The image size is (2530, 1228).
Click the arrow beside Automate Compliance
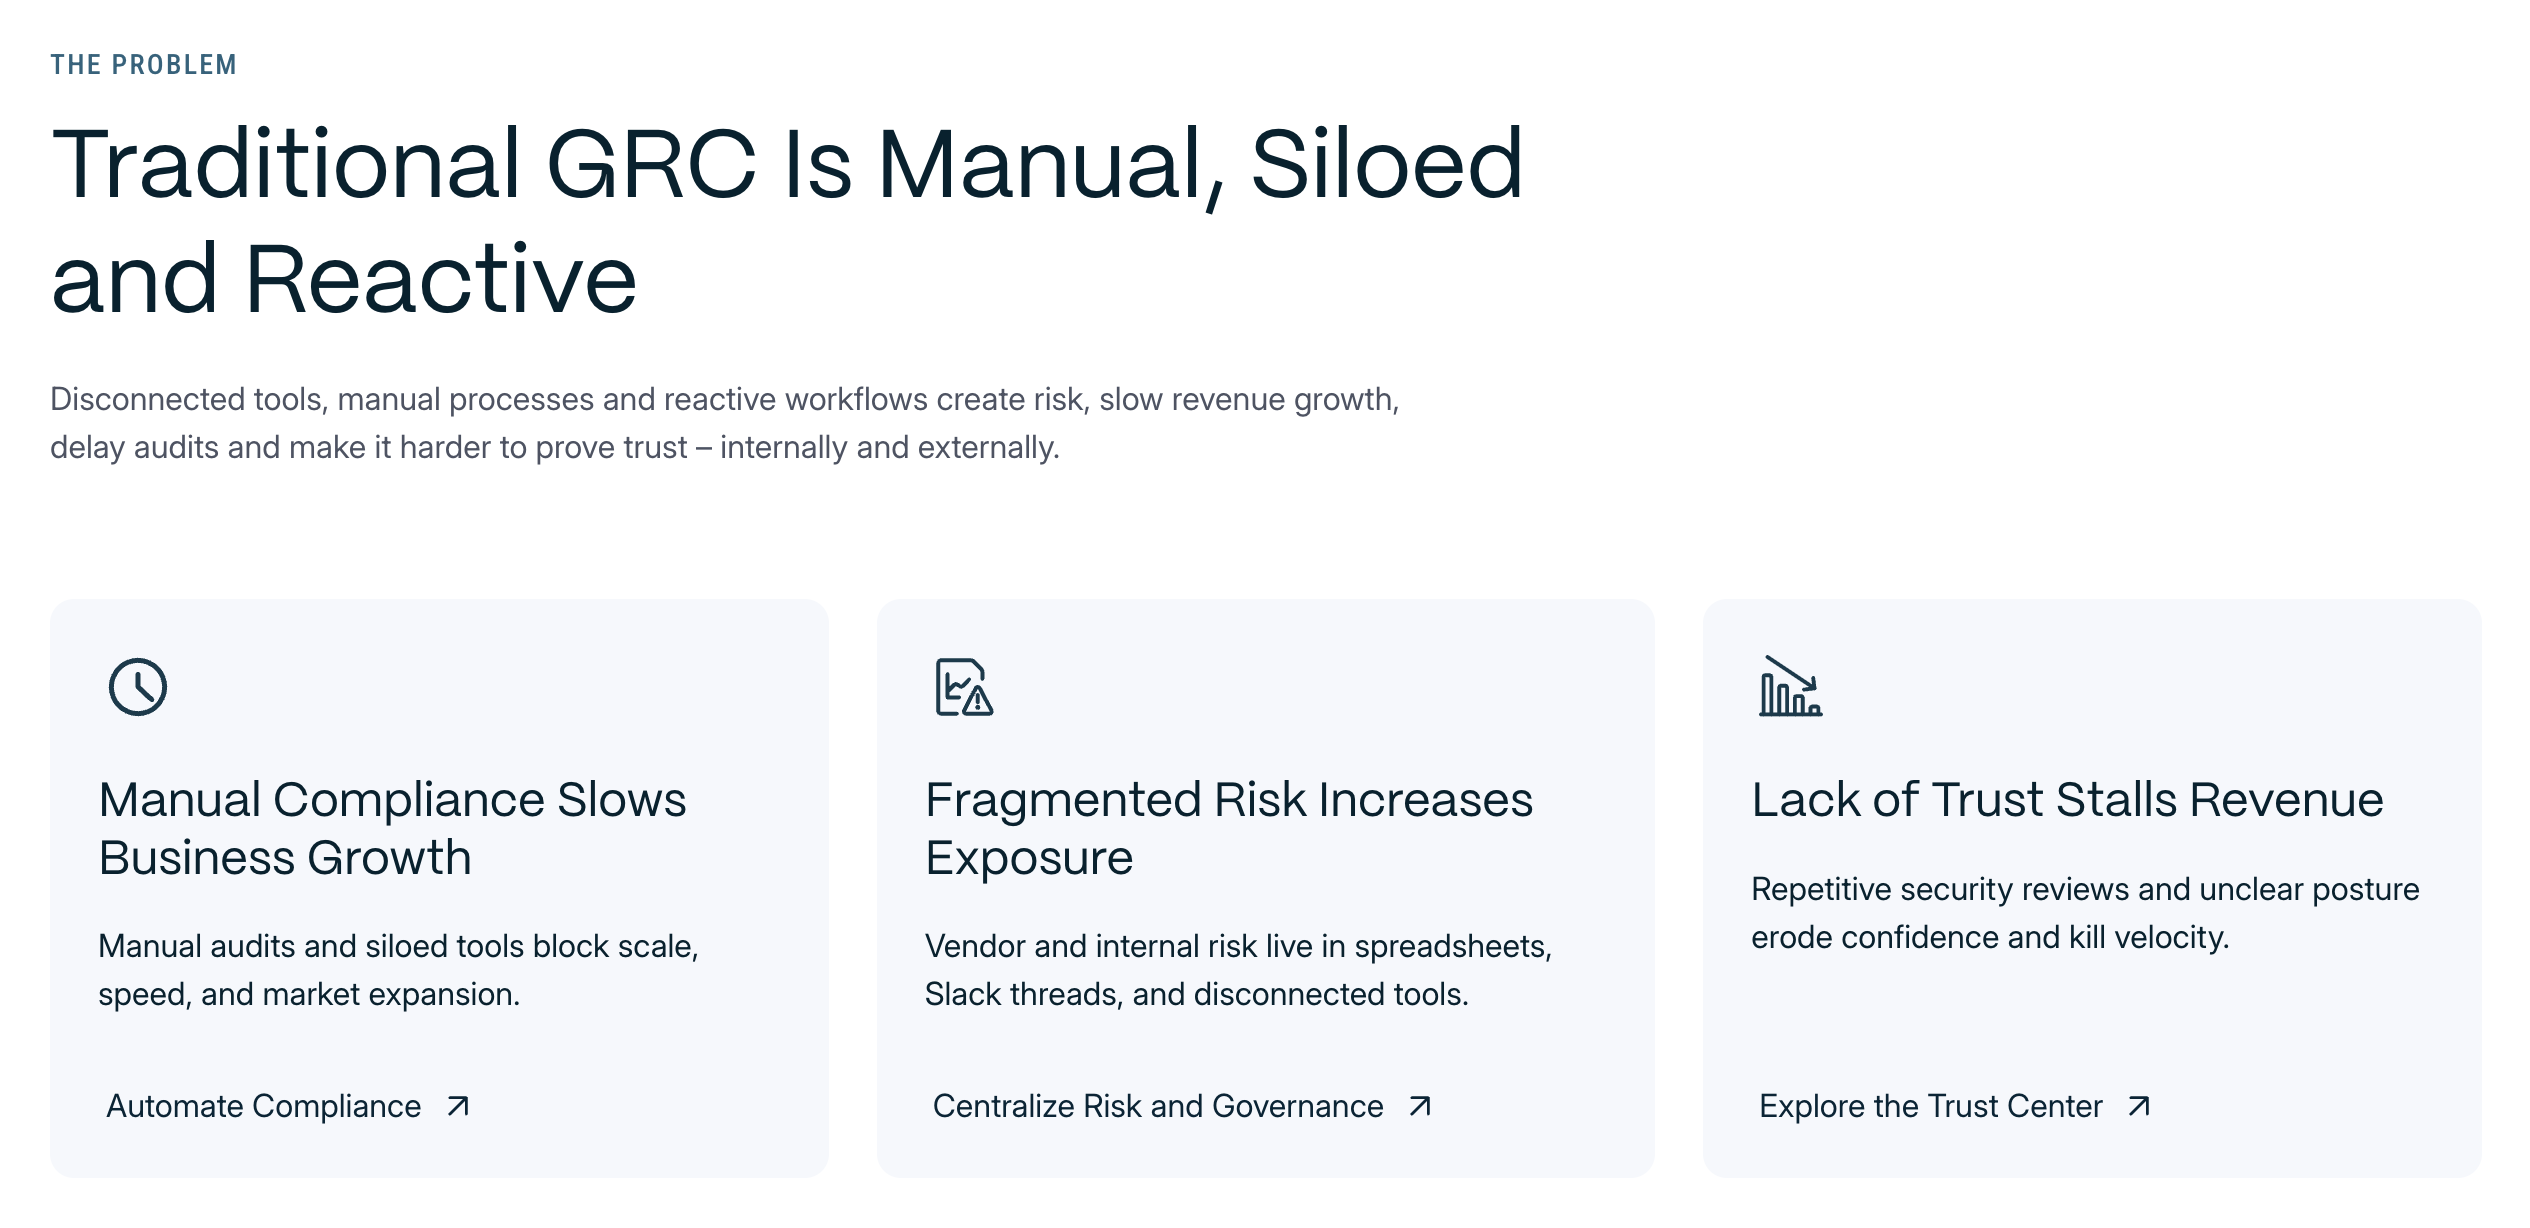coord(458,1106)
